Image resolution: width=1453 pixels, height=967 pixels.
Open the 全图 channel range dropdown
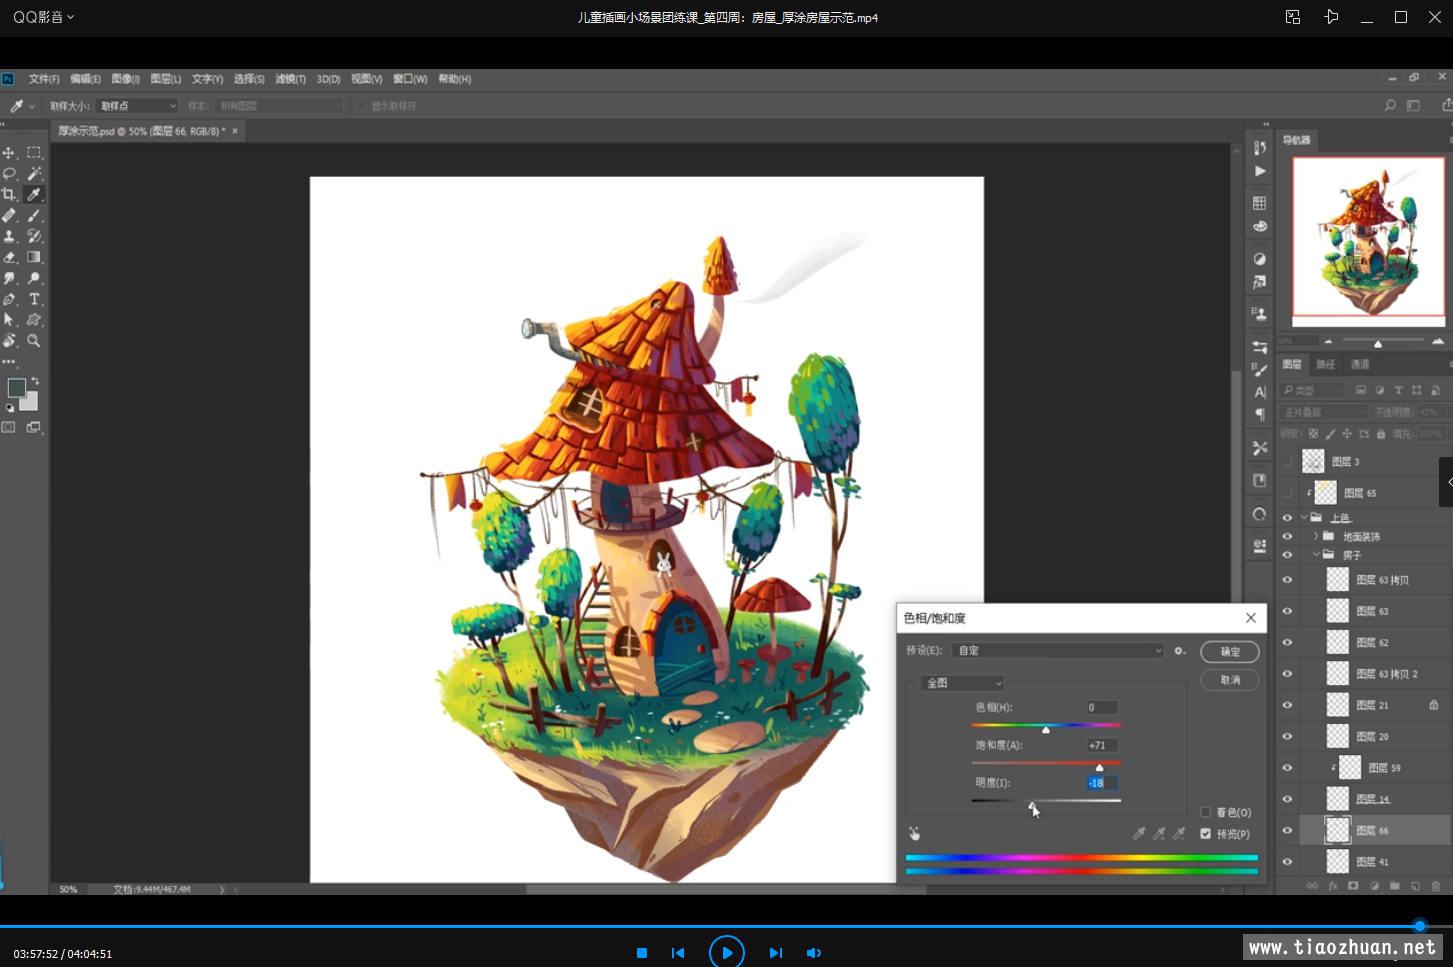[962, 683]
